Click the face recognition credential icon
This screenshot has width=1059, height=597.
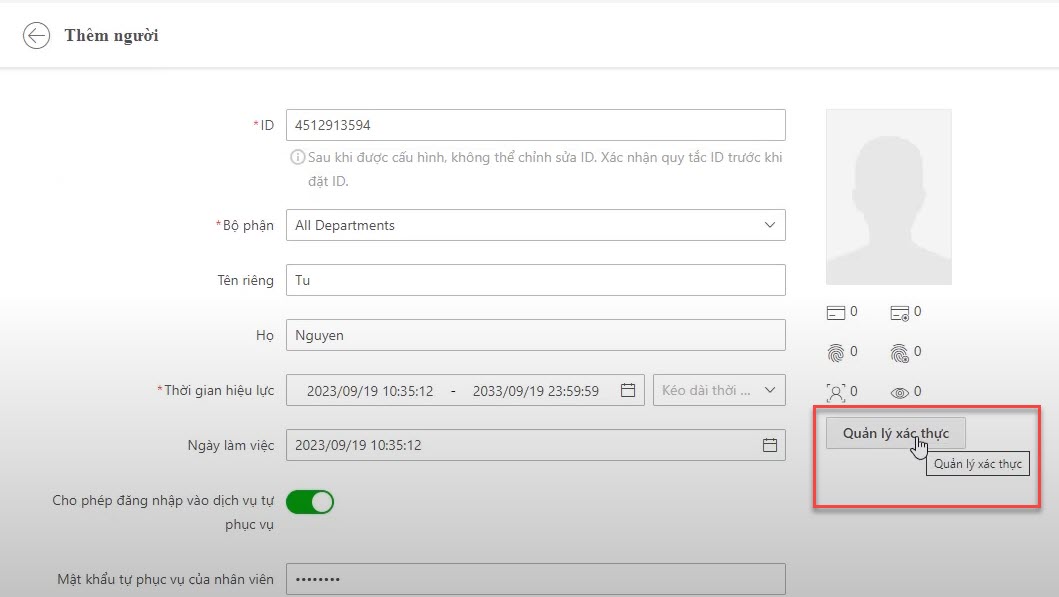(836, 391)
